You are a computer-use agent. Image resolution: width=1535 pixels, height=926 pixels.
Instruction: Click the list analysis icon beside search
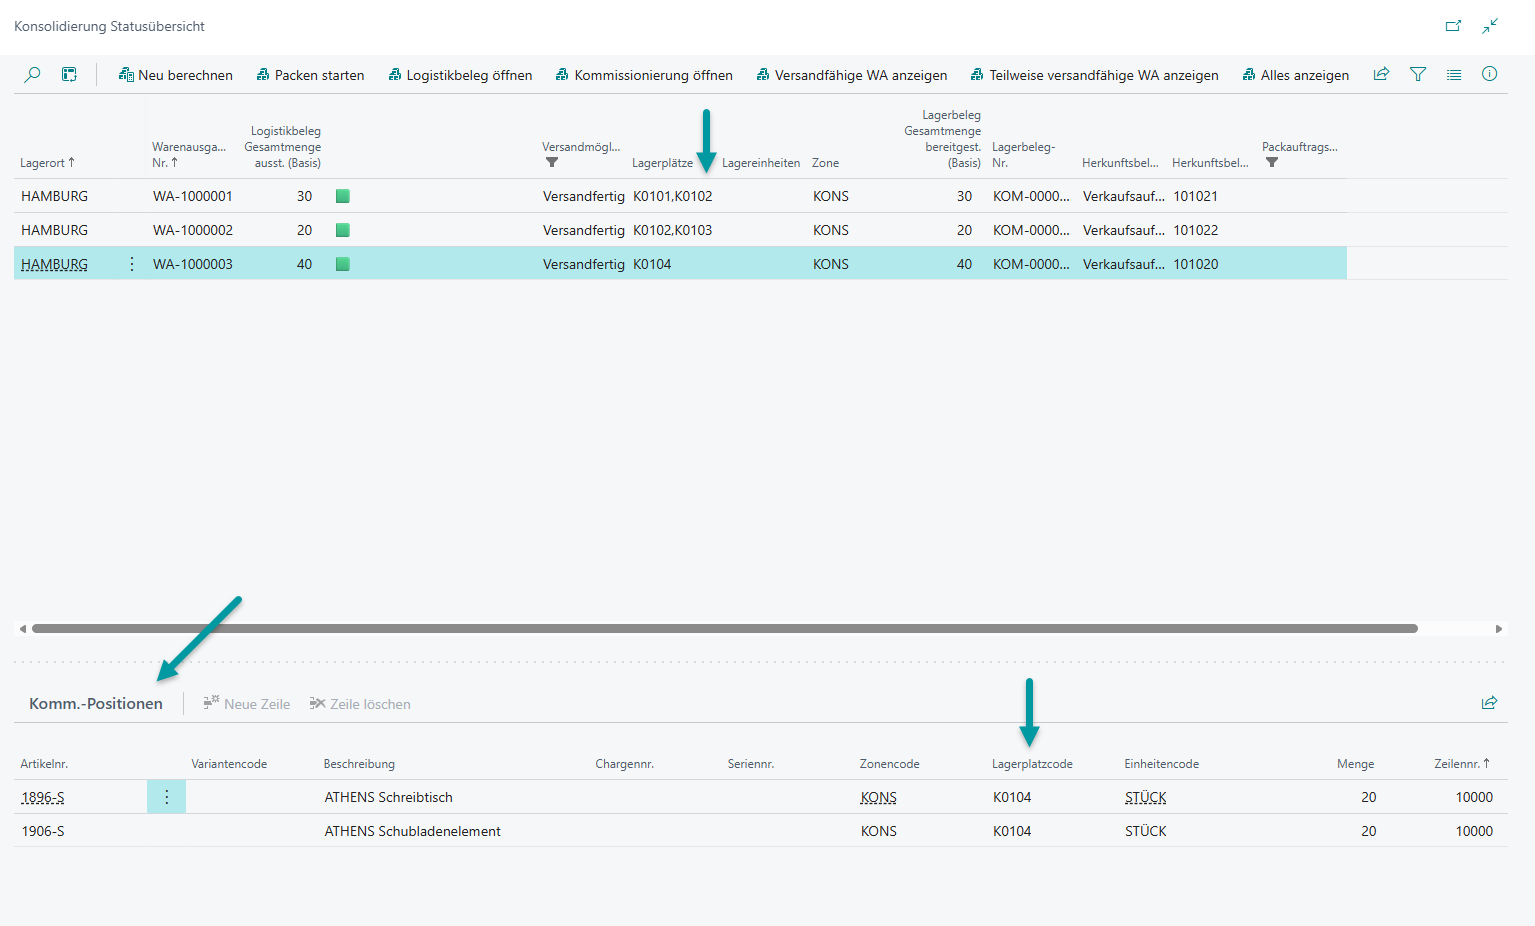tap(69, 74)
